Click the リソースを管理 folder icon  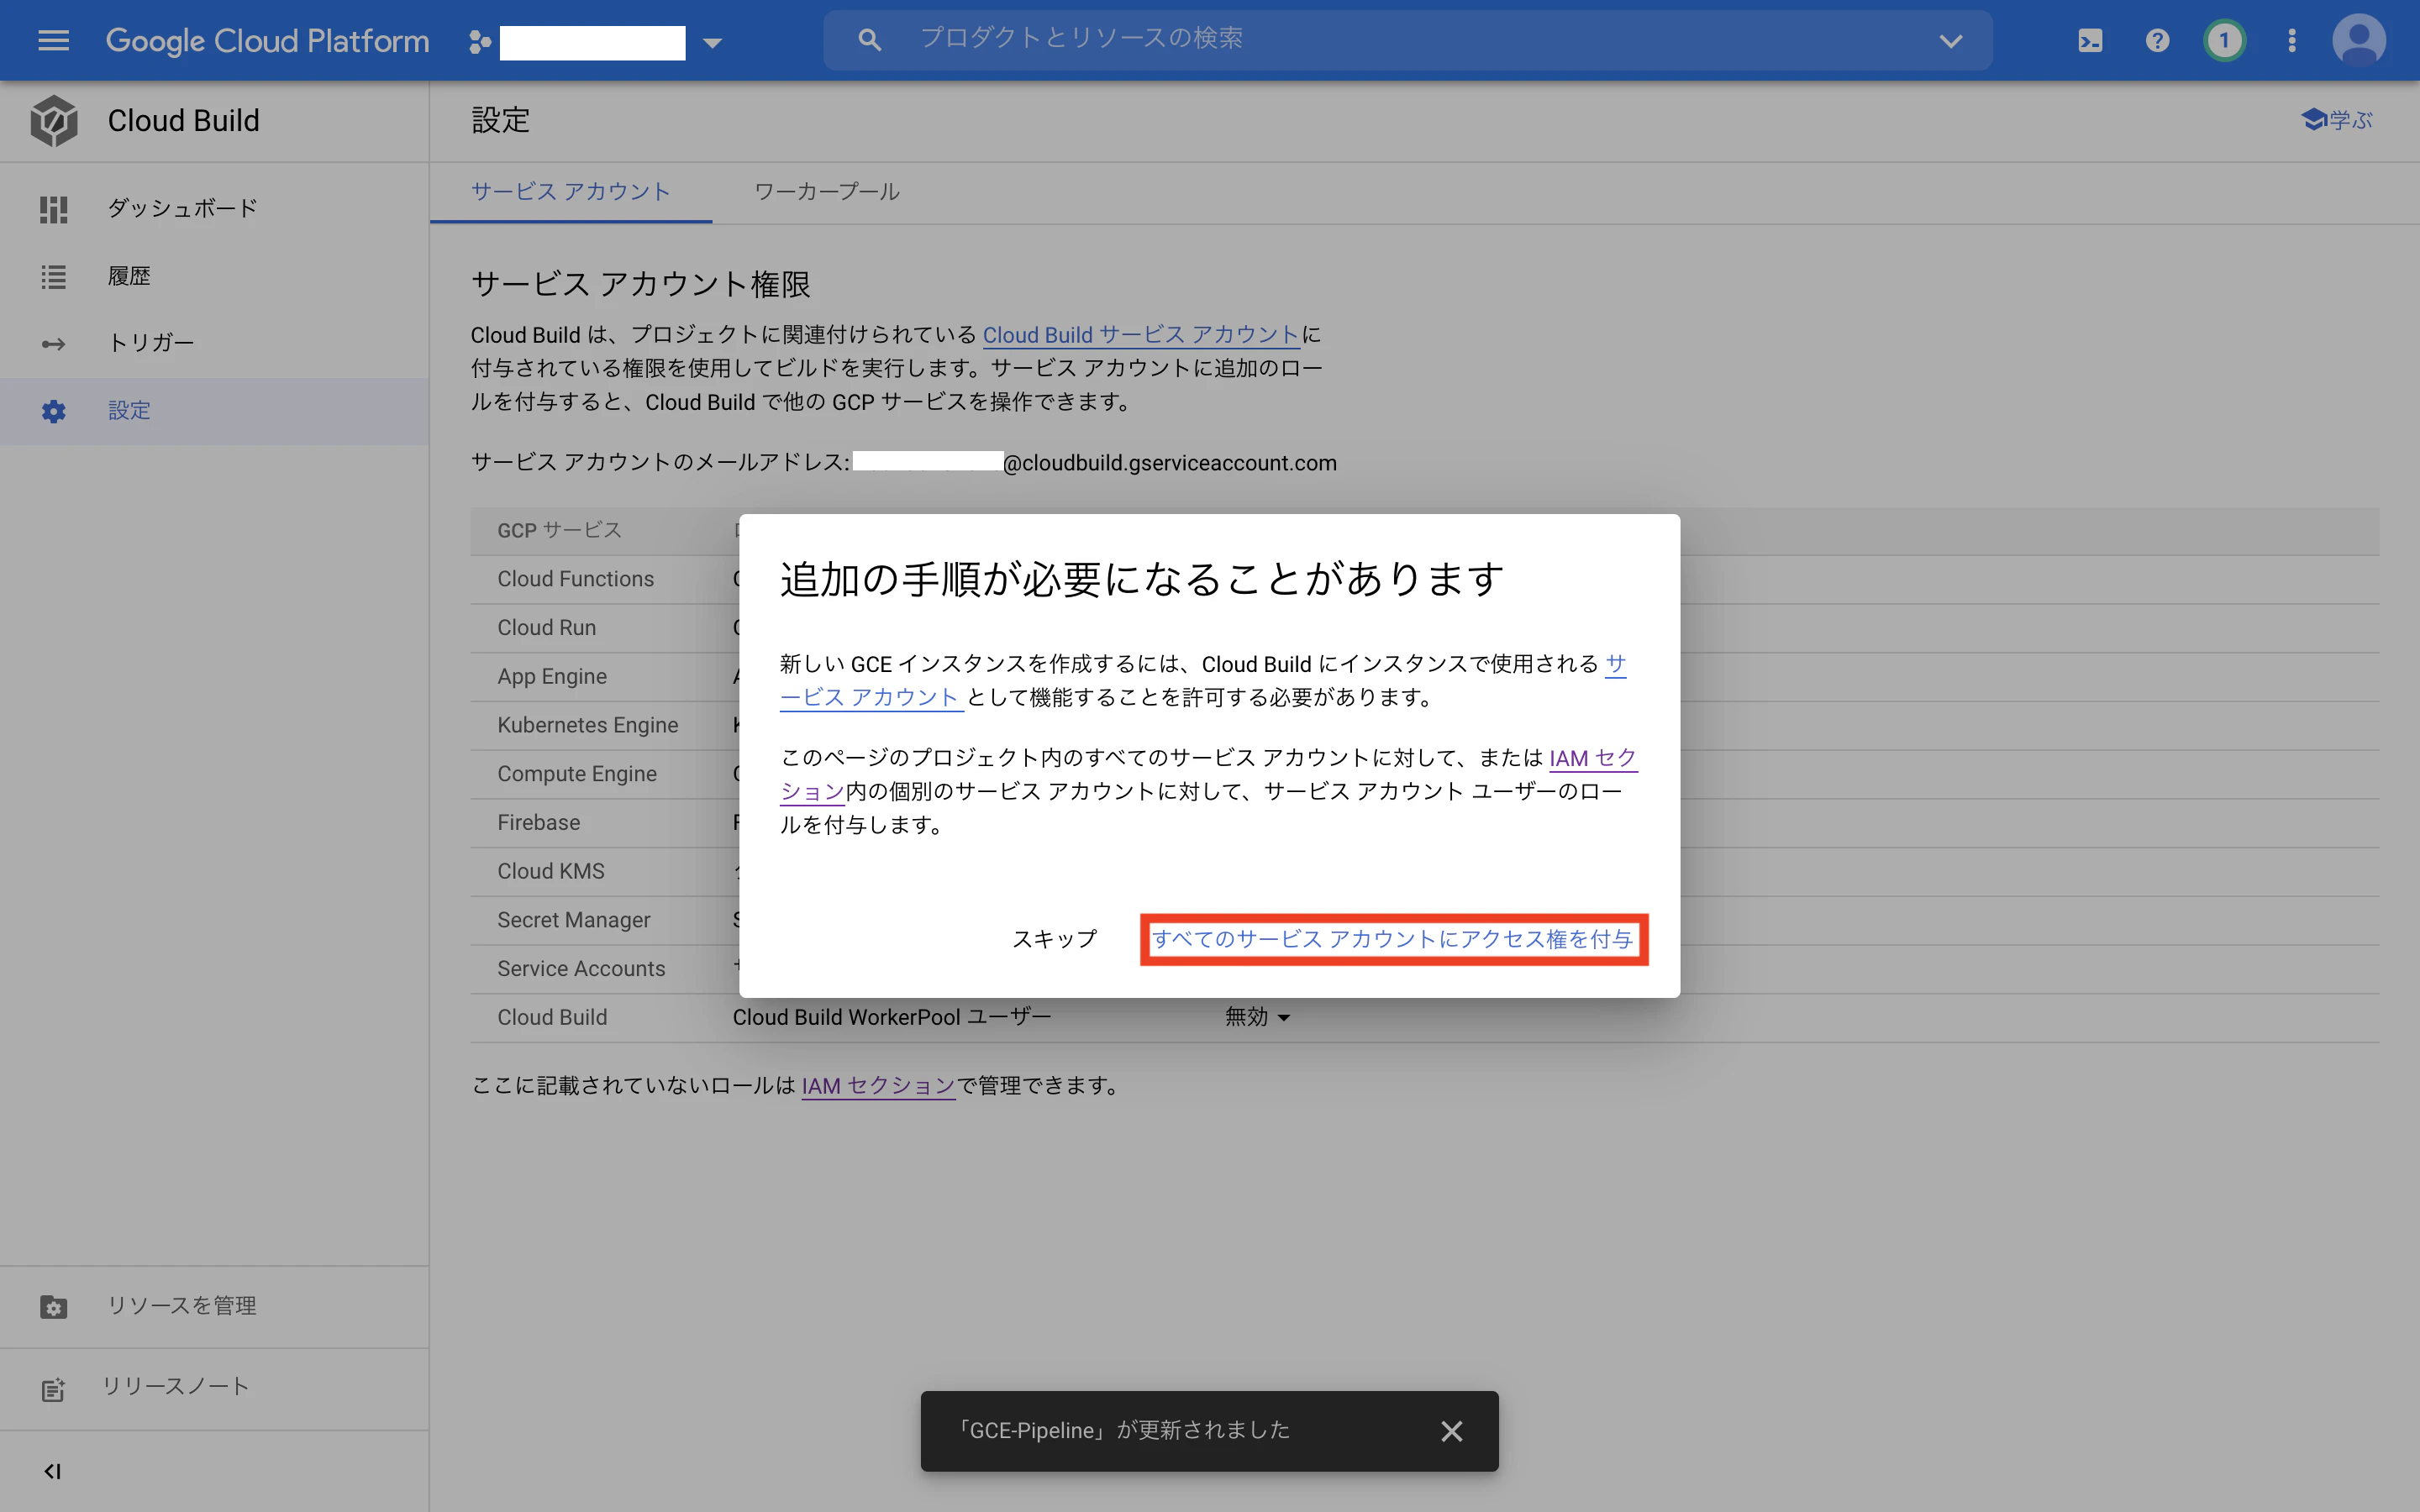click(x=53, y=1307)
